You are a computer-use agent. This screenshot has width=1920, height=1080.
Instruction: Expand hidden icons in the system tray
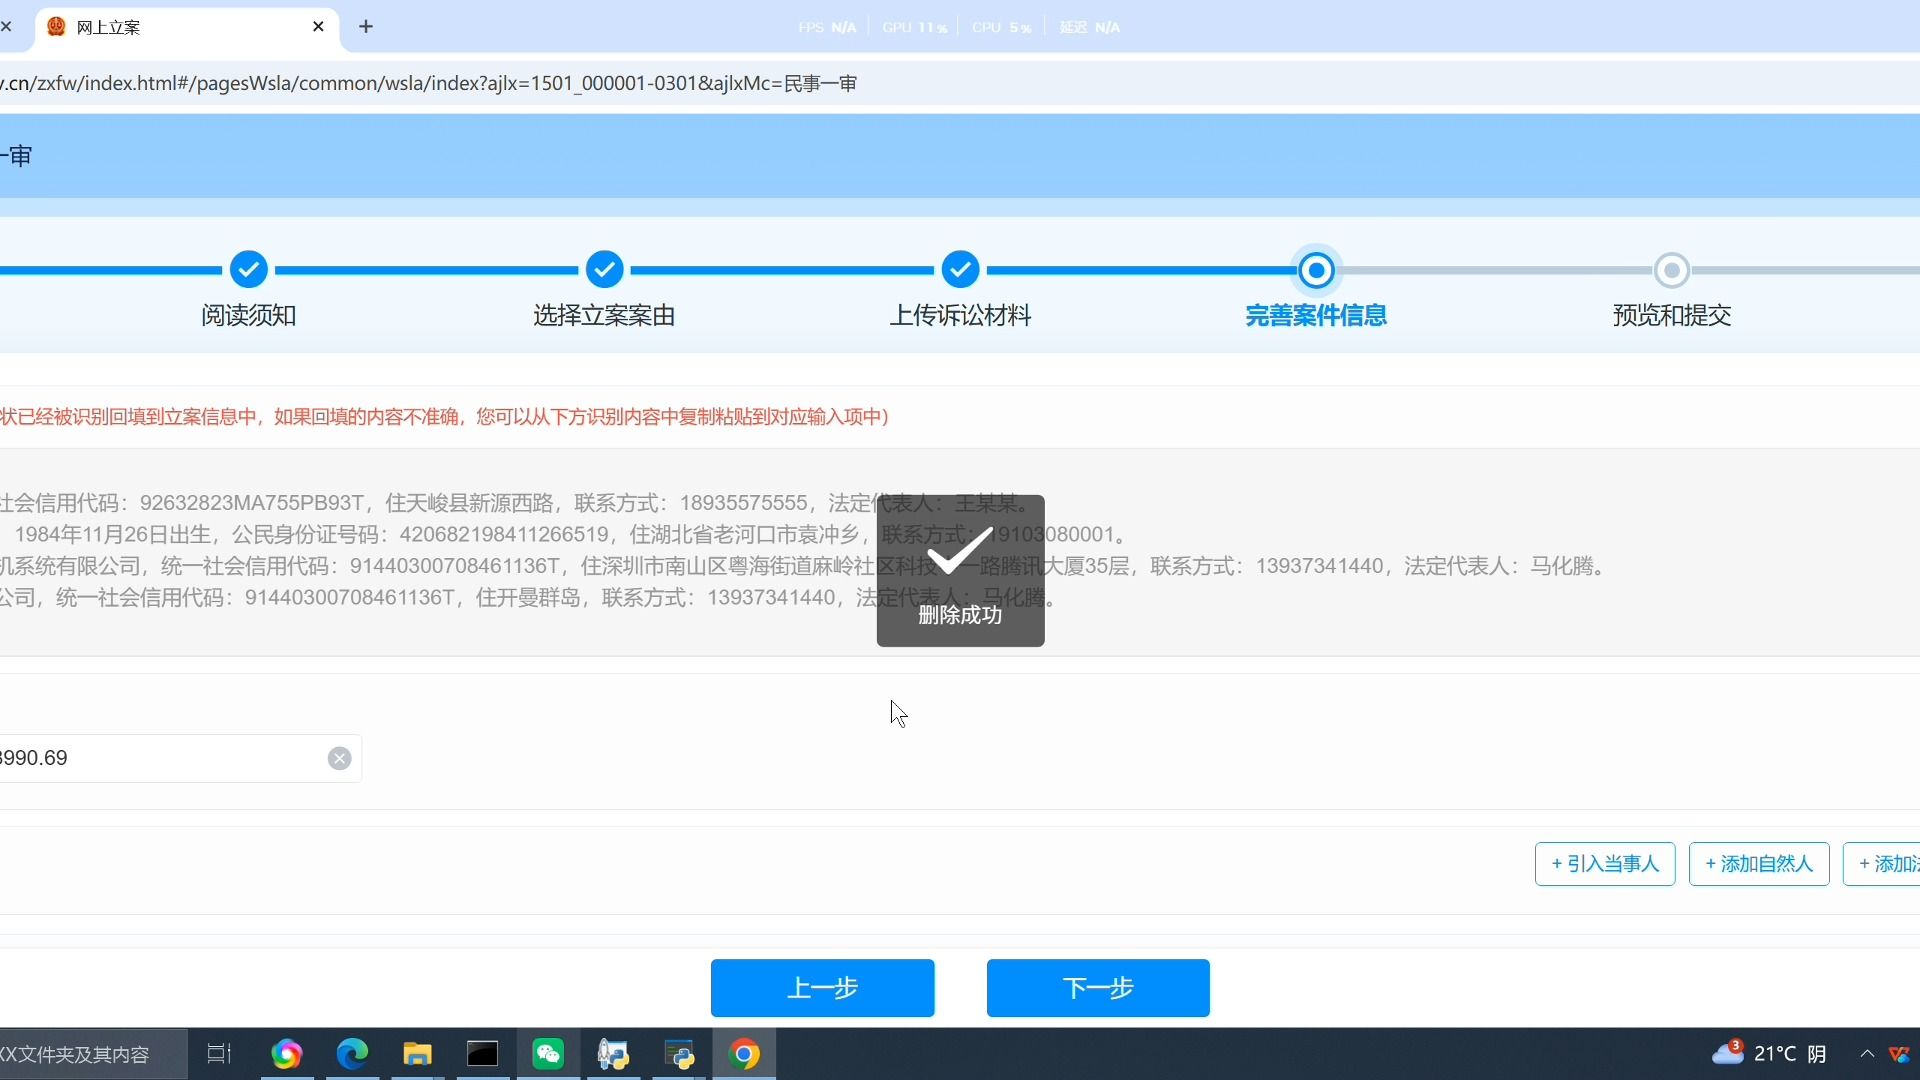pyautogui.click(x=1868, y=1053)
